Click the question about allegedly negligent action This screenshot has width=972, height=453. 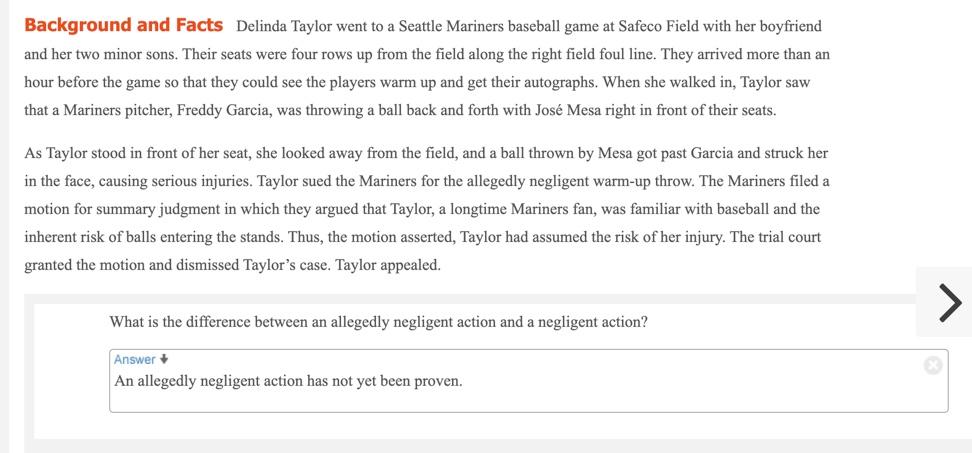tap(378, 322)
